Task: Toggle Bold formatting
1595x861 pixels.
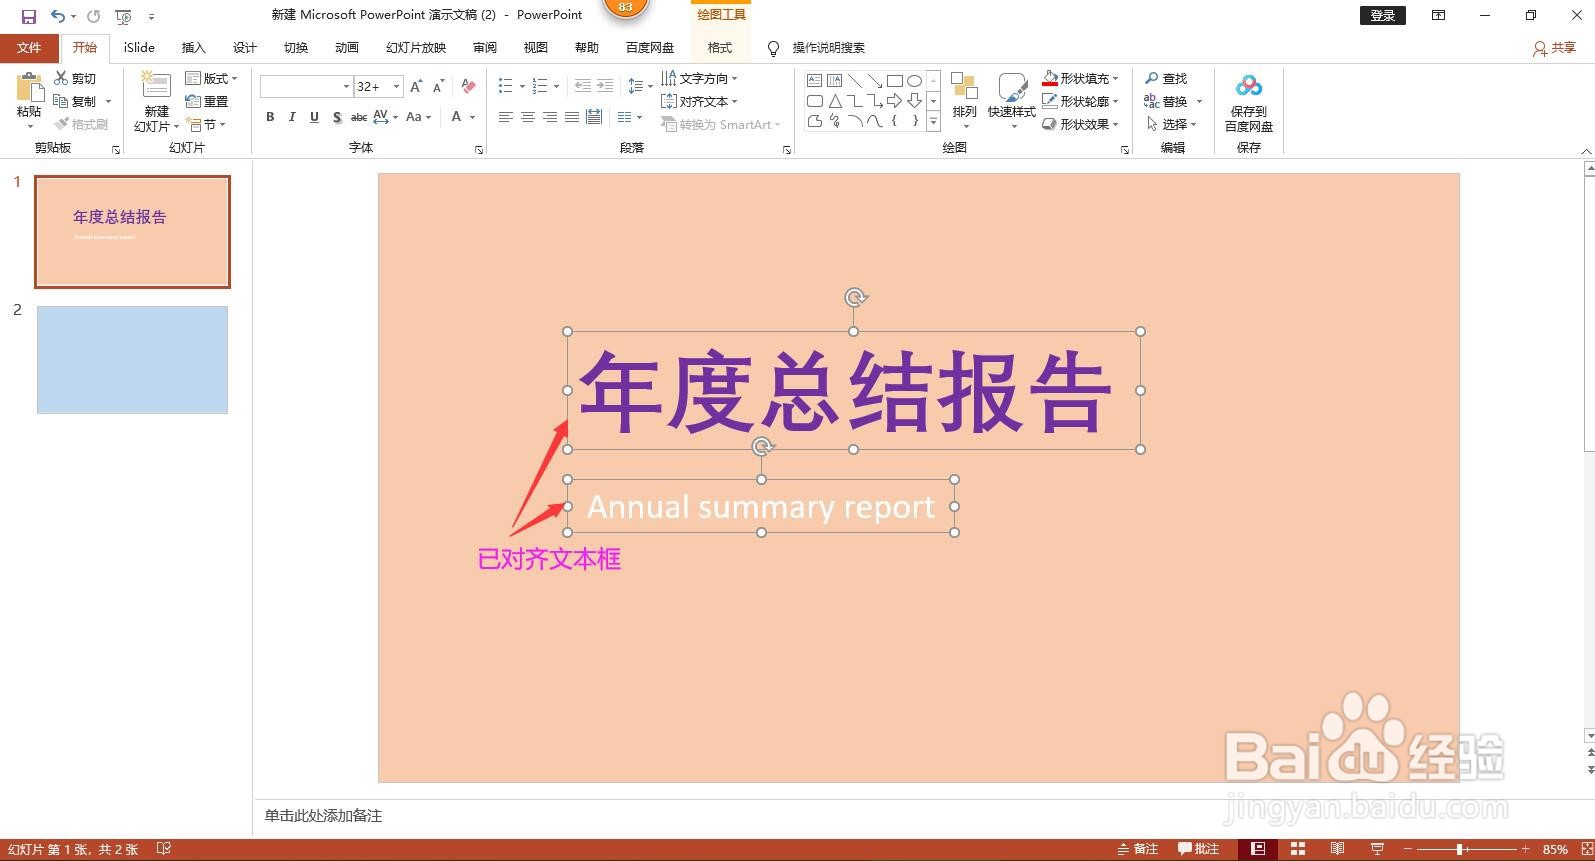Action: tap(270, 117)
